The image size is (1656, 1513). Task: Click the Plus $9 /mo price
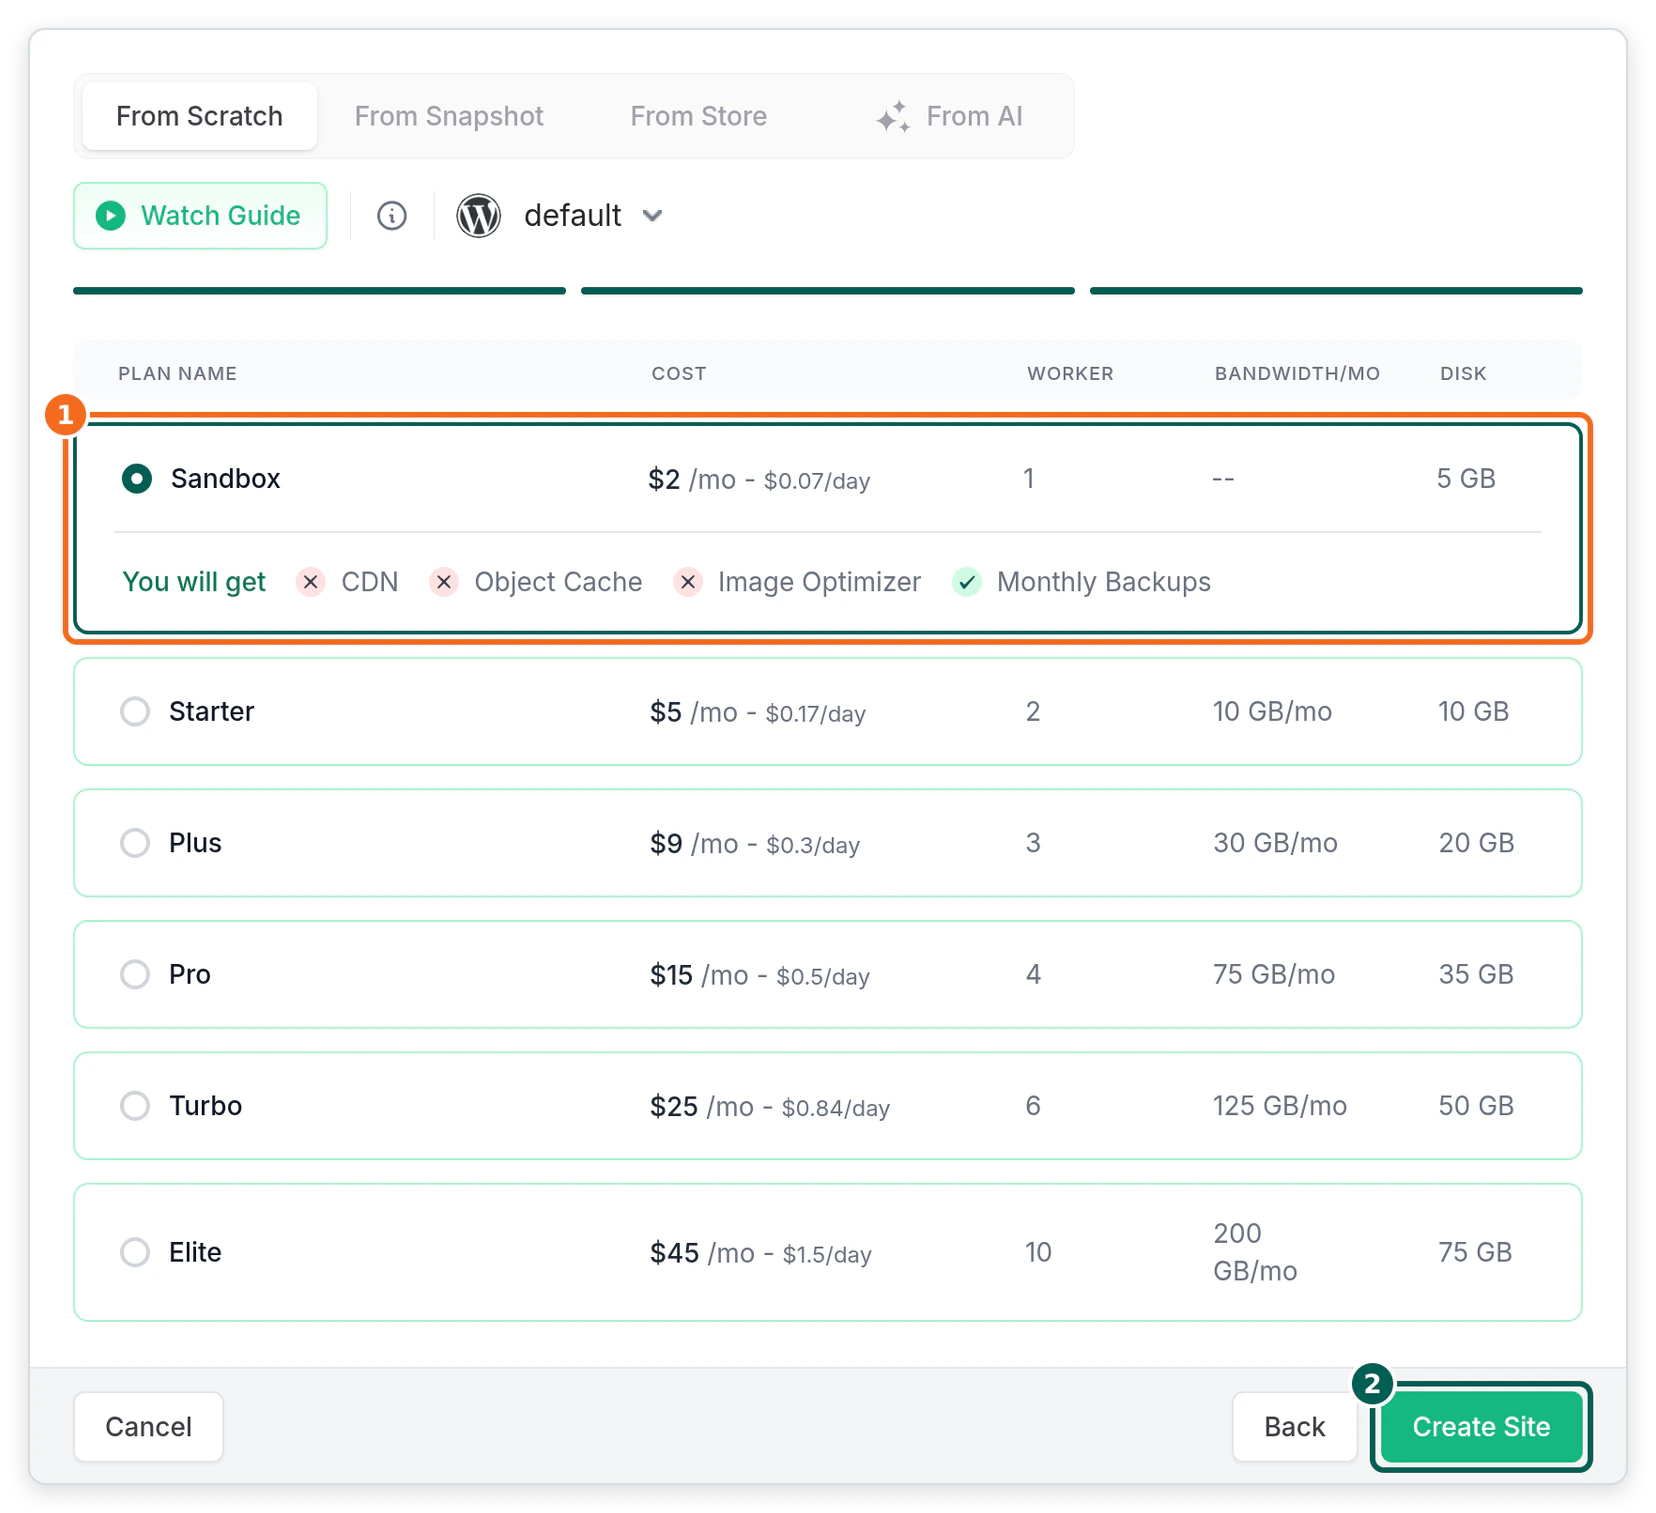694,844
